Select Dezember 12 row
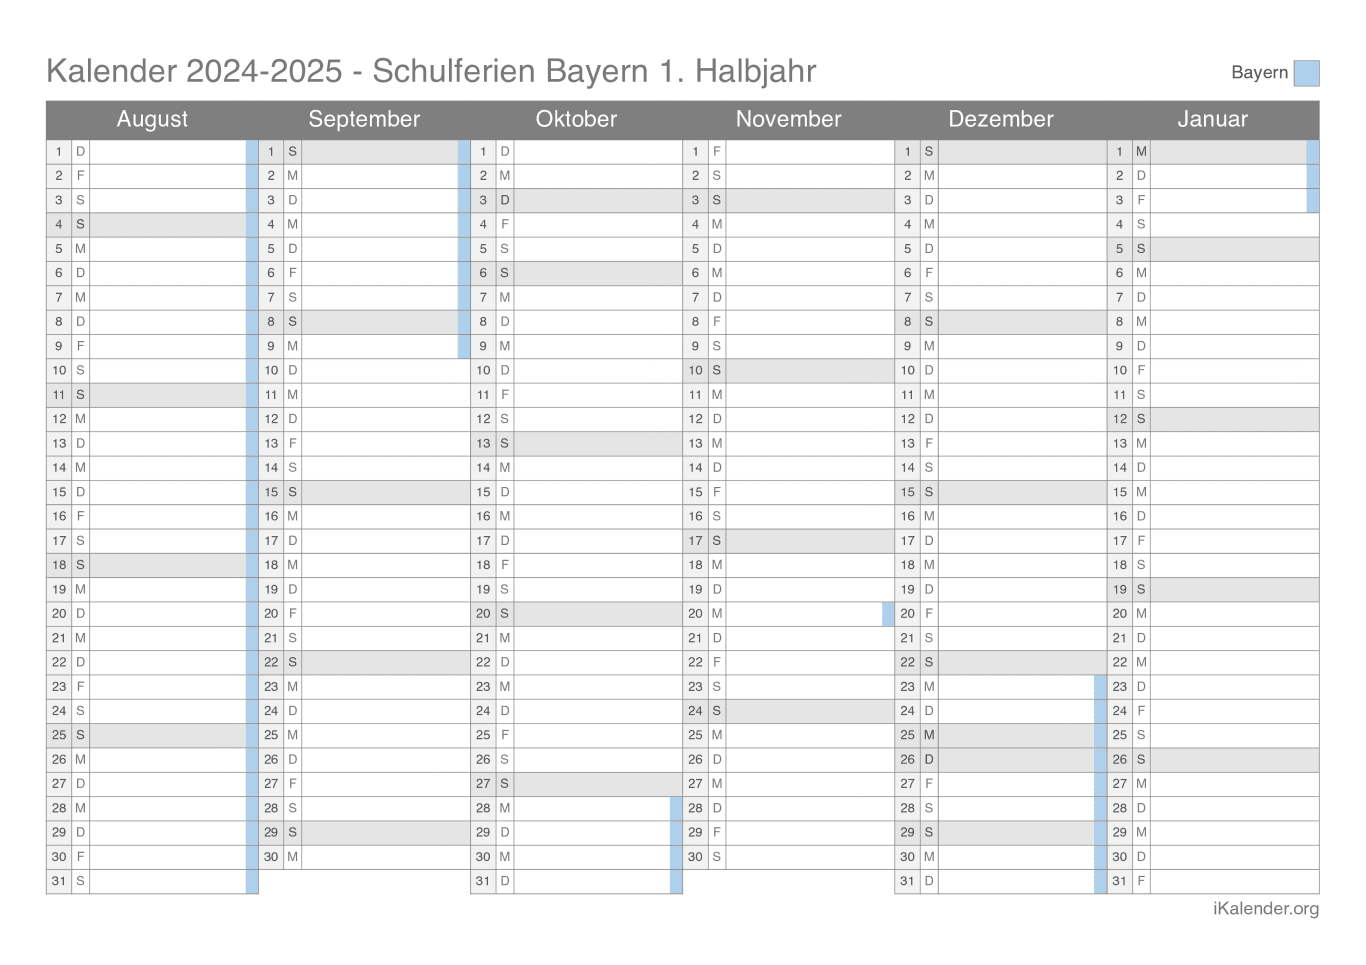Screen dimensions: 1366x965 tap(1000, 419)
